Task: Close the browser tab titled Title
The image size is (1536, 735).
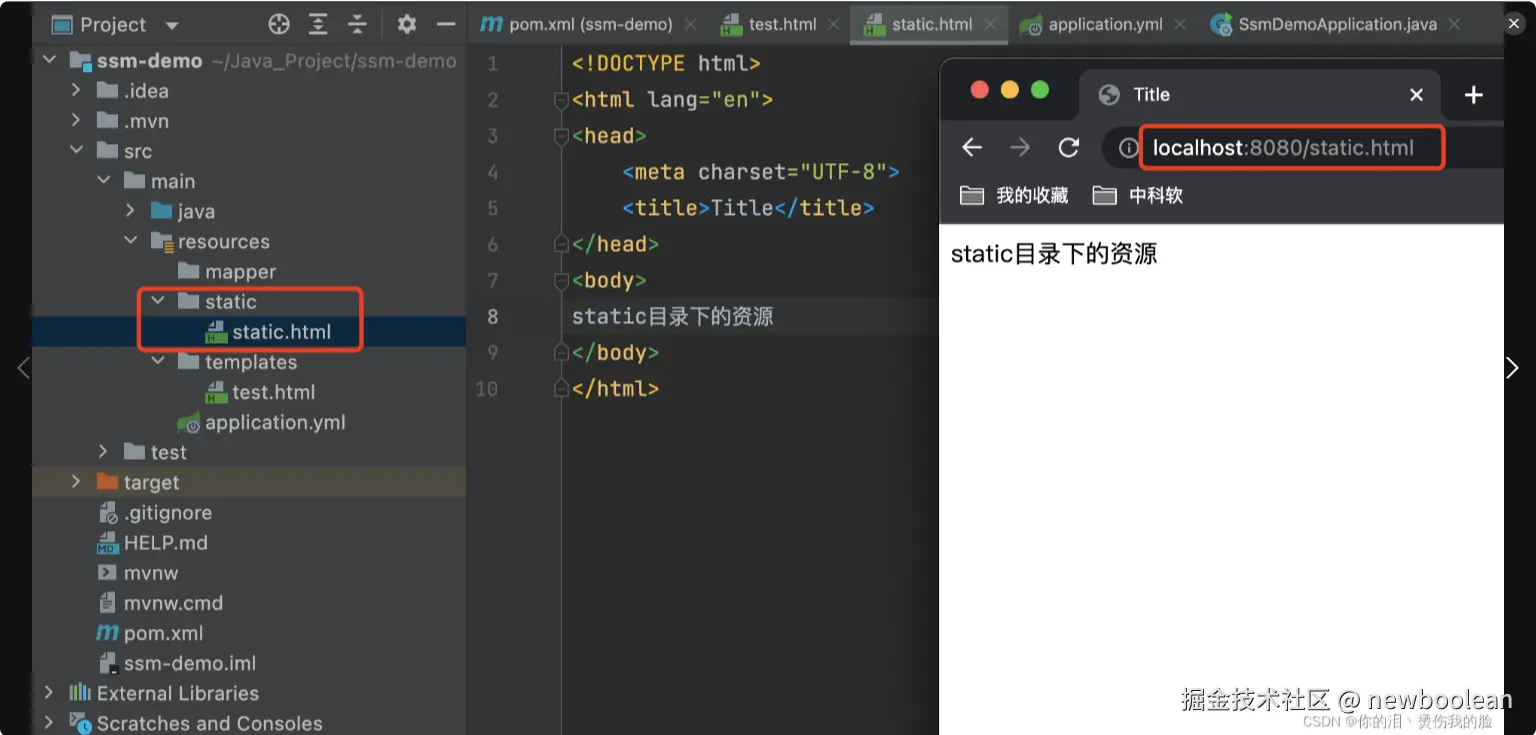Action: (1416, 95)
